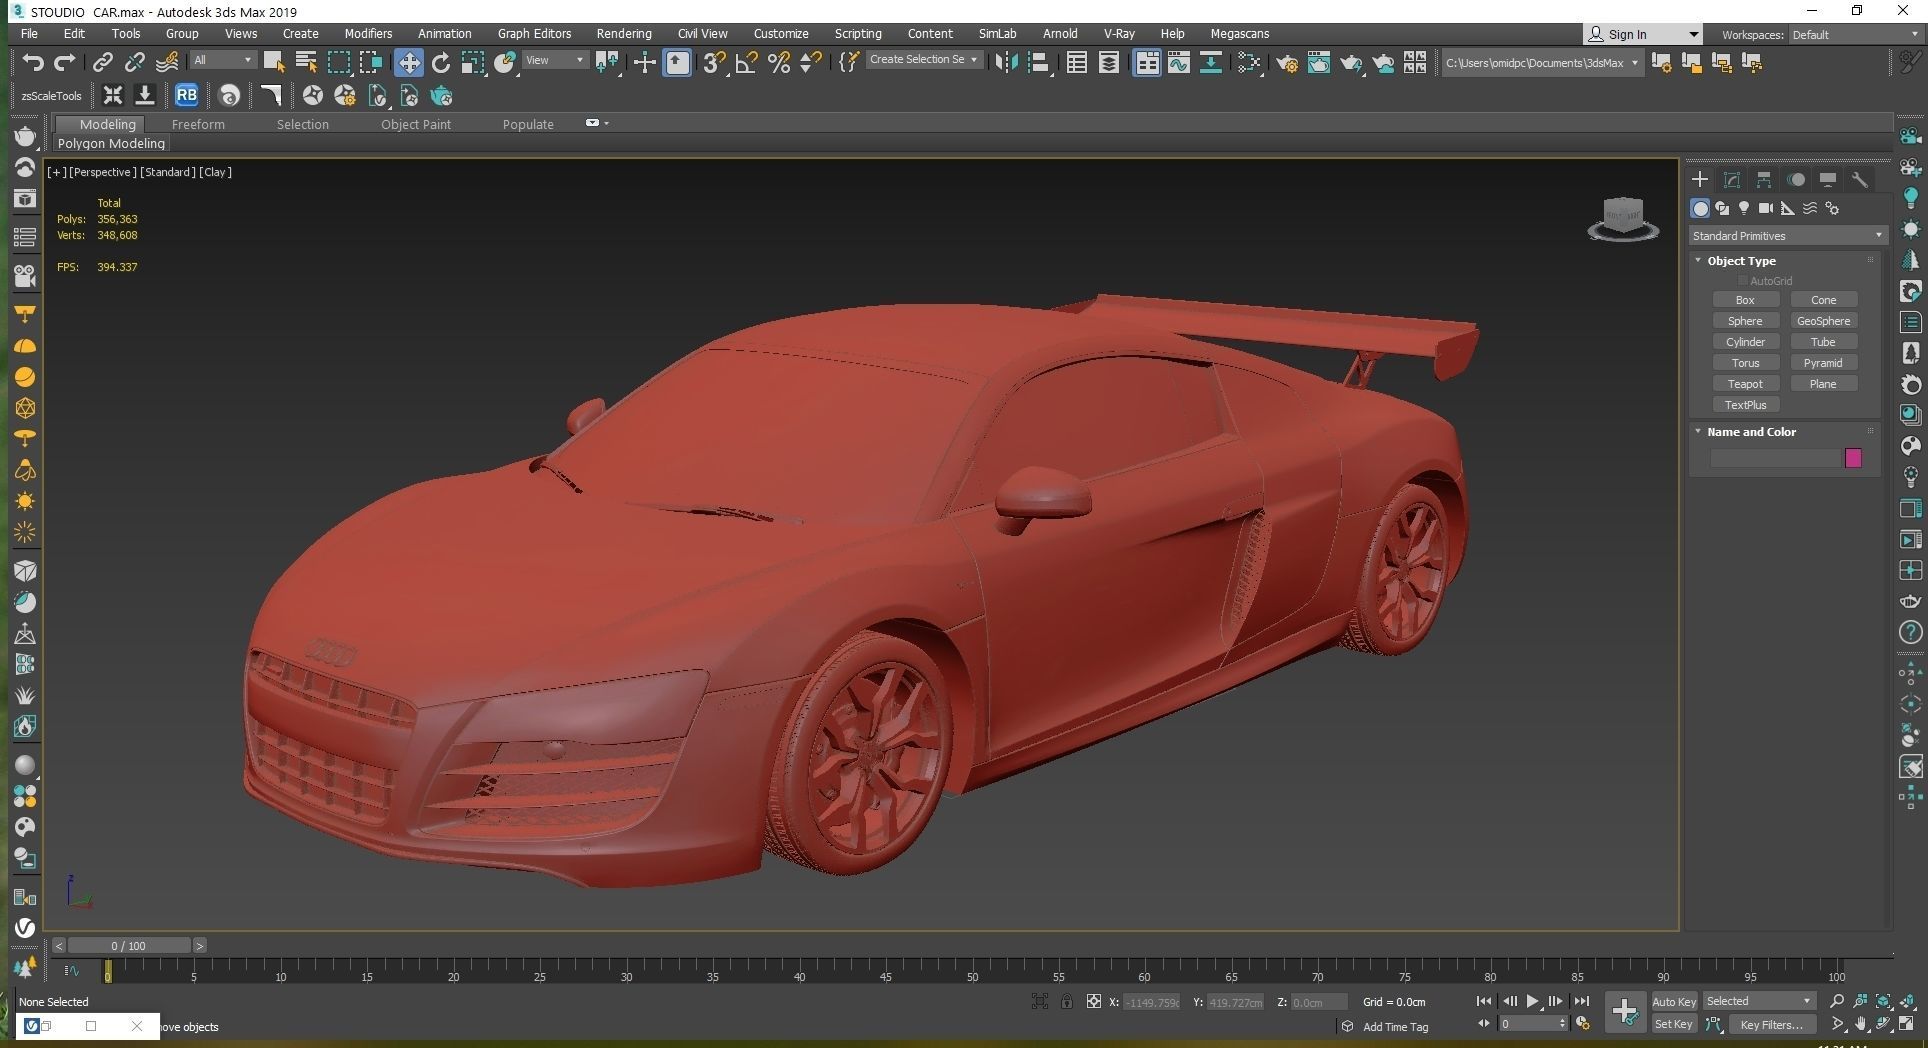Open the Hierarchy panel tab
The width and height of the screenshot is (1928, 1048).
1764,179
